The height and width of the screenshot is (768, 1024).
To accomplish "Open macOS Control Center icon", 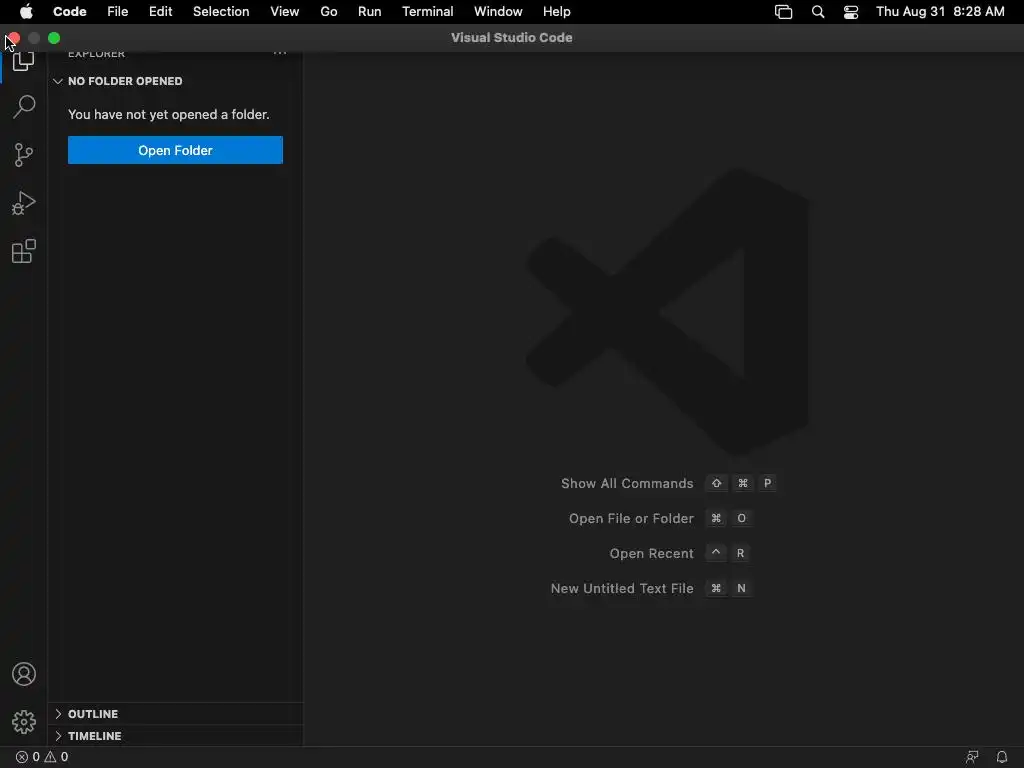I will point(851,12).
